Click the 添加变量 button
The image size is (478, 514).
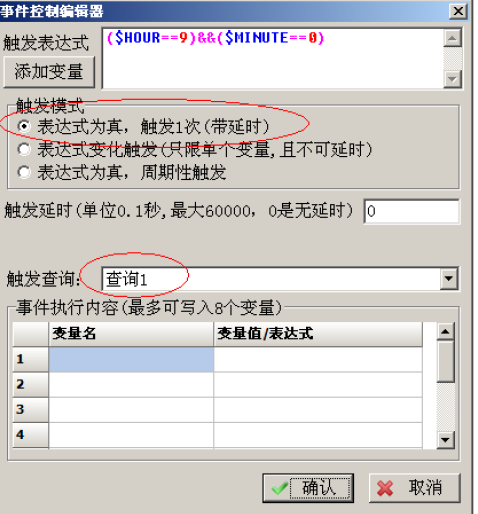pyautogui.click(x=49, y=72)
